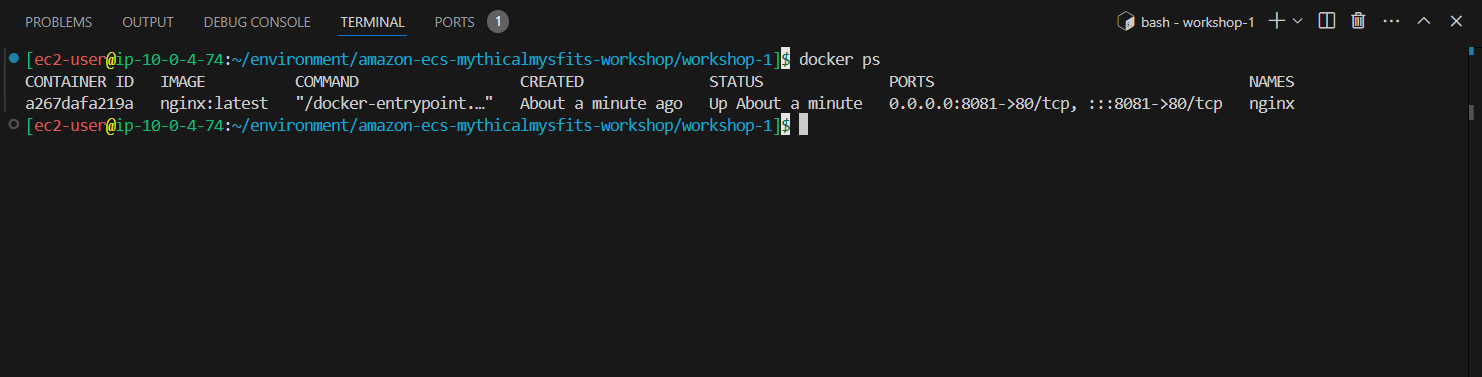The width and height of the screenshot is (1482, 377).
Task: Click the bash terminal cube icon
Action: coord(1125,21)
